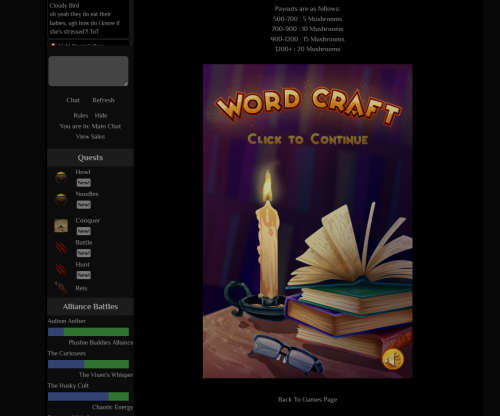
Task: Click the Conquer quest map icon
Action: click(61, 226)
